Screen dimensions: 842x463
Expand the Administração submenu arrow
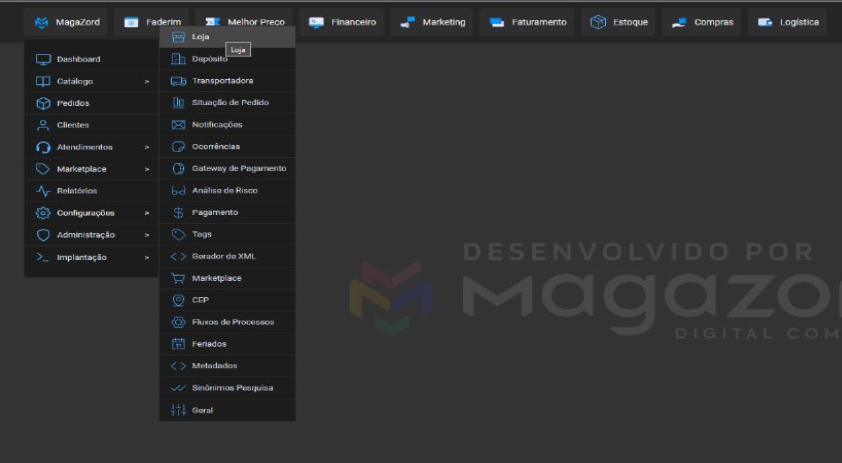(x=147, y=235)
